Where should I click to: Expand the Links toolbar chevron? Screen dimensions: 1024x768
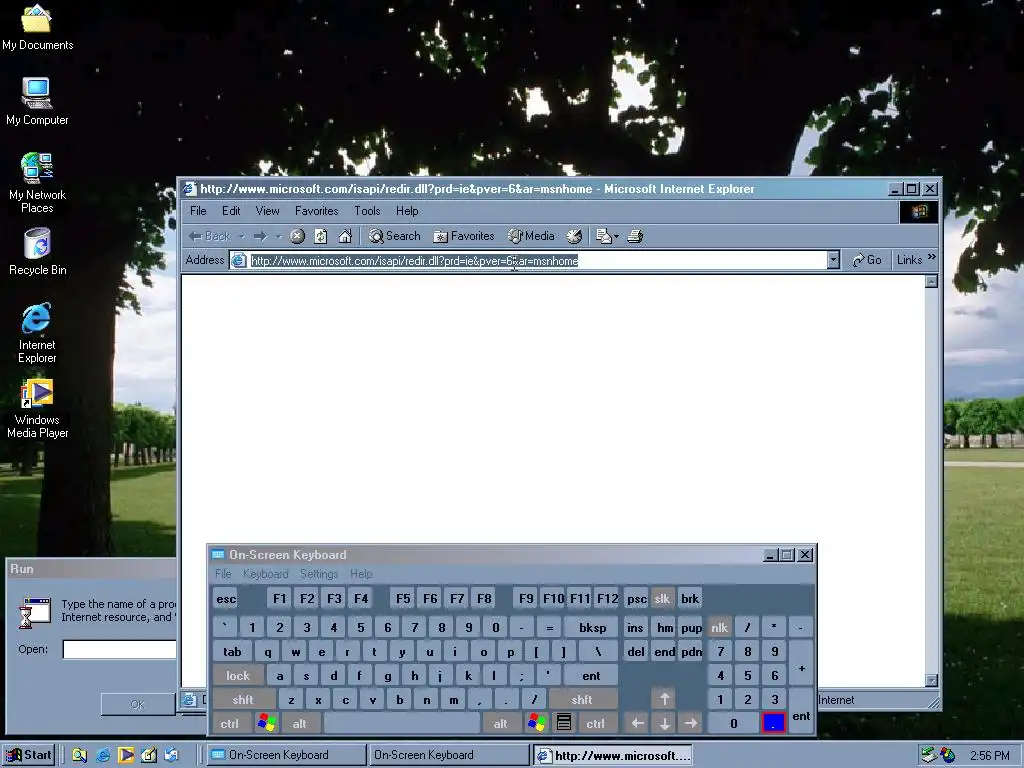[932, 257]
